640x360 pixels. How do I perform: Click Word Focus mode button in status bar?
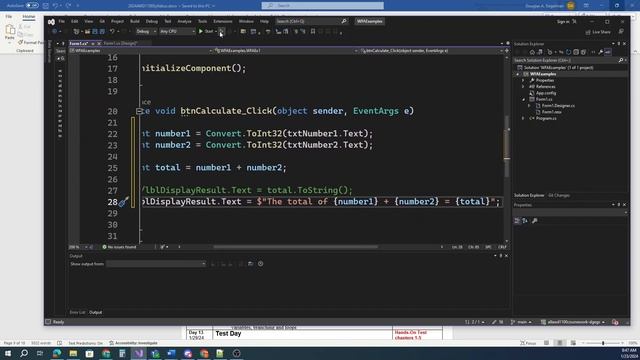point(528,343)
